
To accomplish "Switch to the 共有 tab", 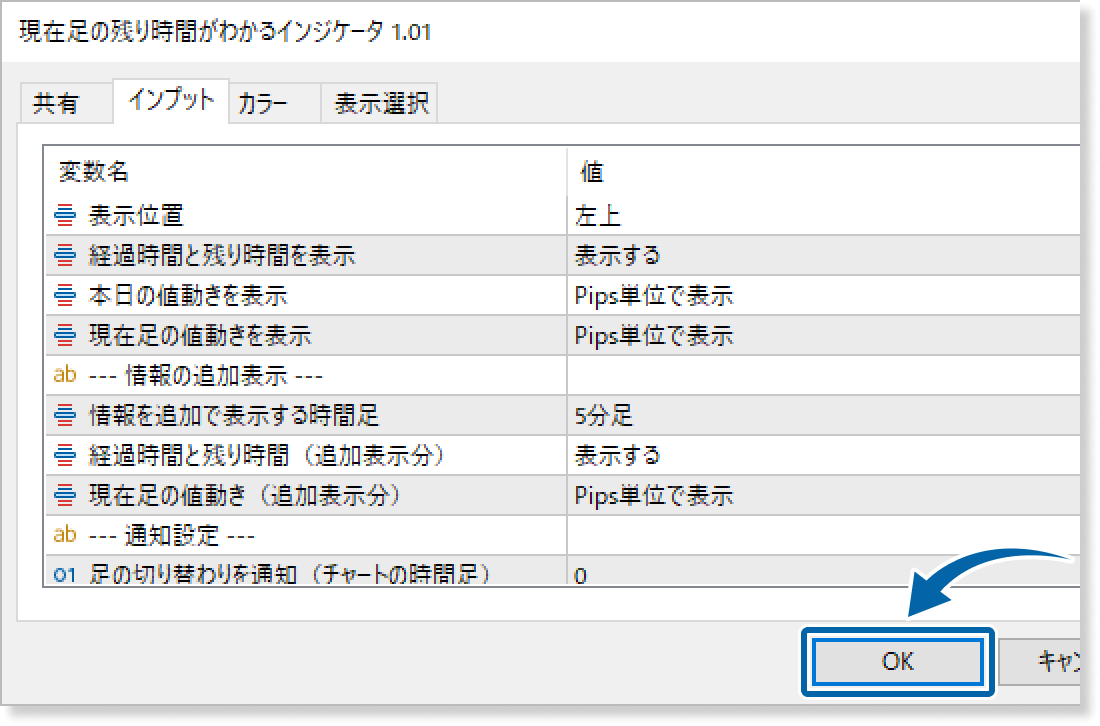I will pos(55,104).
